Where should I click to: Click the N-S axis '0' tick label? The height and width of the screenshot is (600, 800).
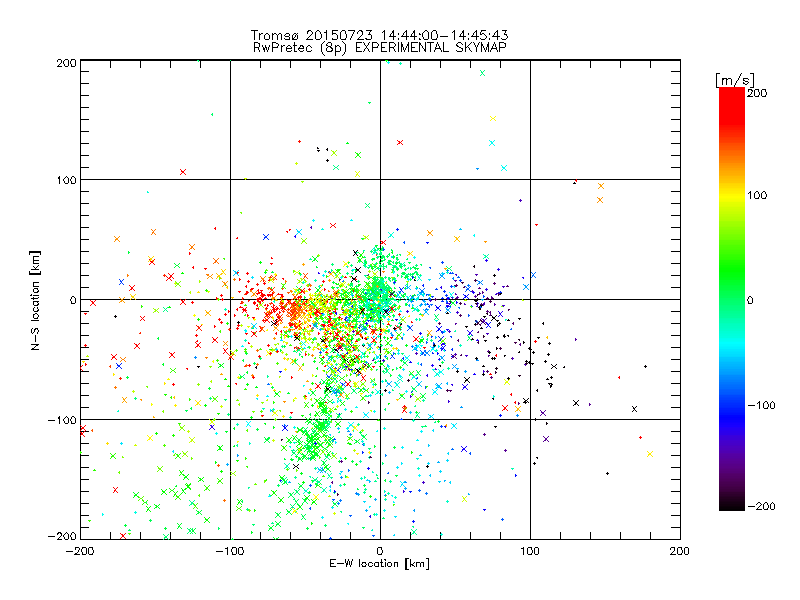point(73,300)
